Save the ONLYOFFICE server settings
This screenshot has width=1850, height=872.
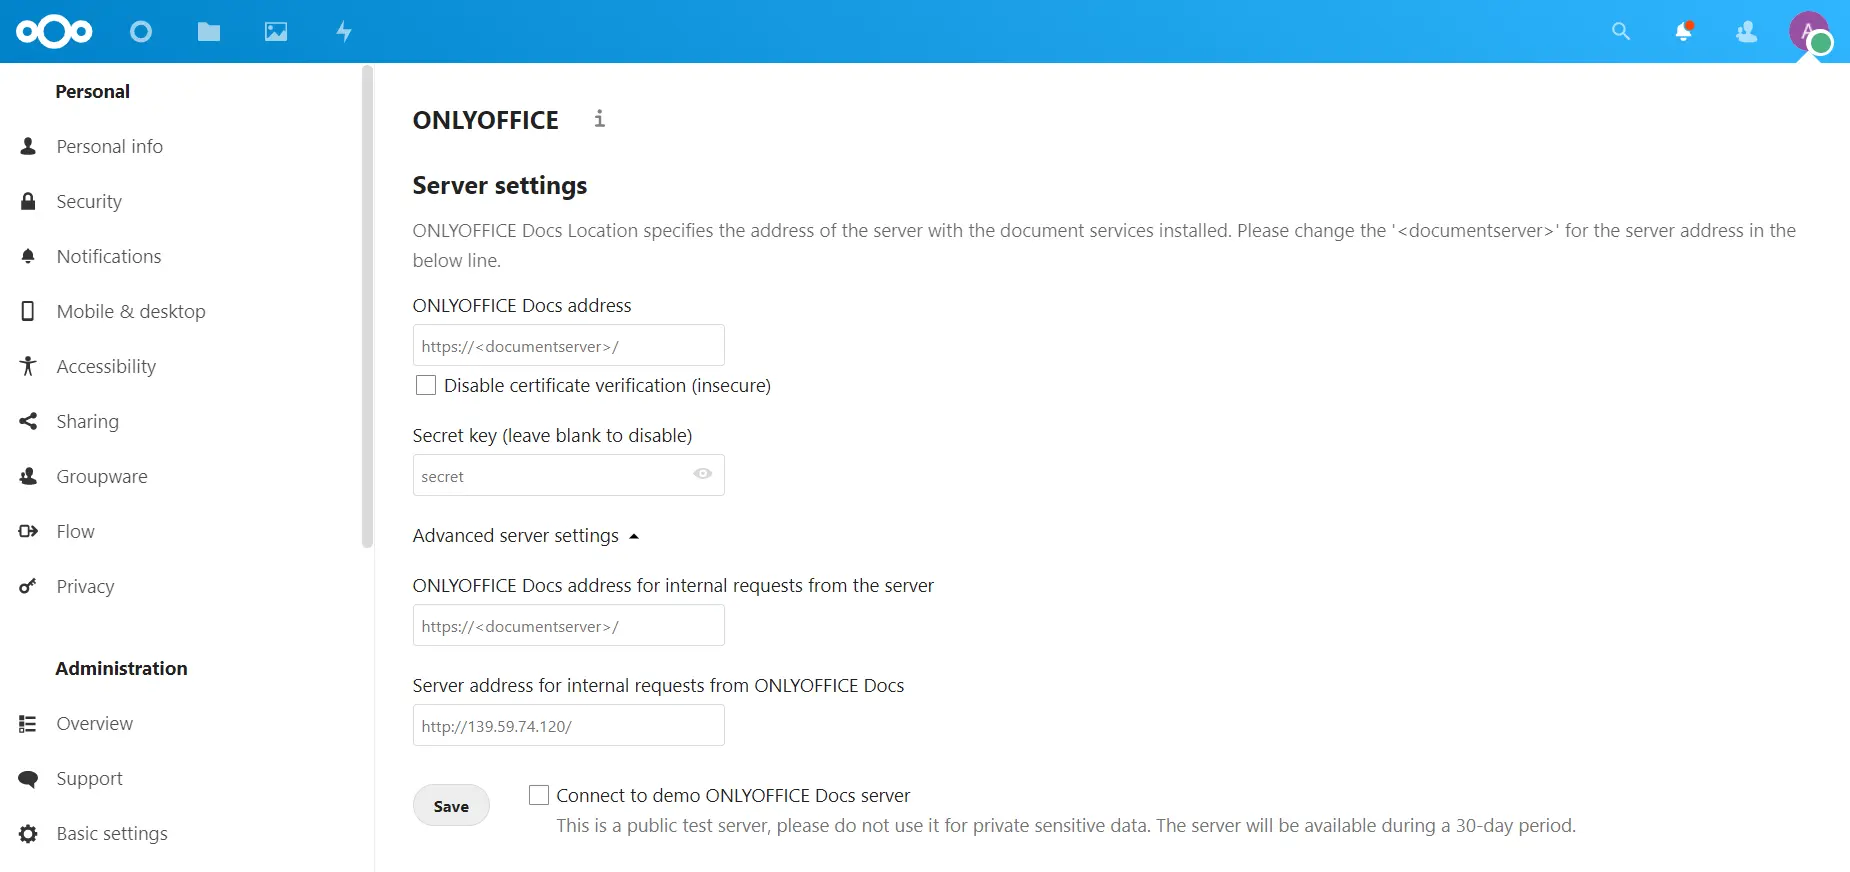[x=451, y=806]
